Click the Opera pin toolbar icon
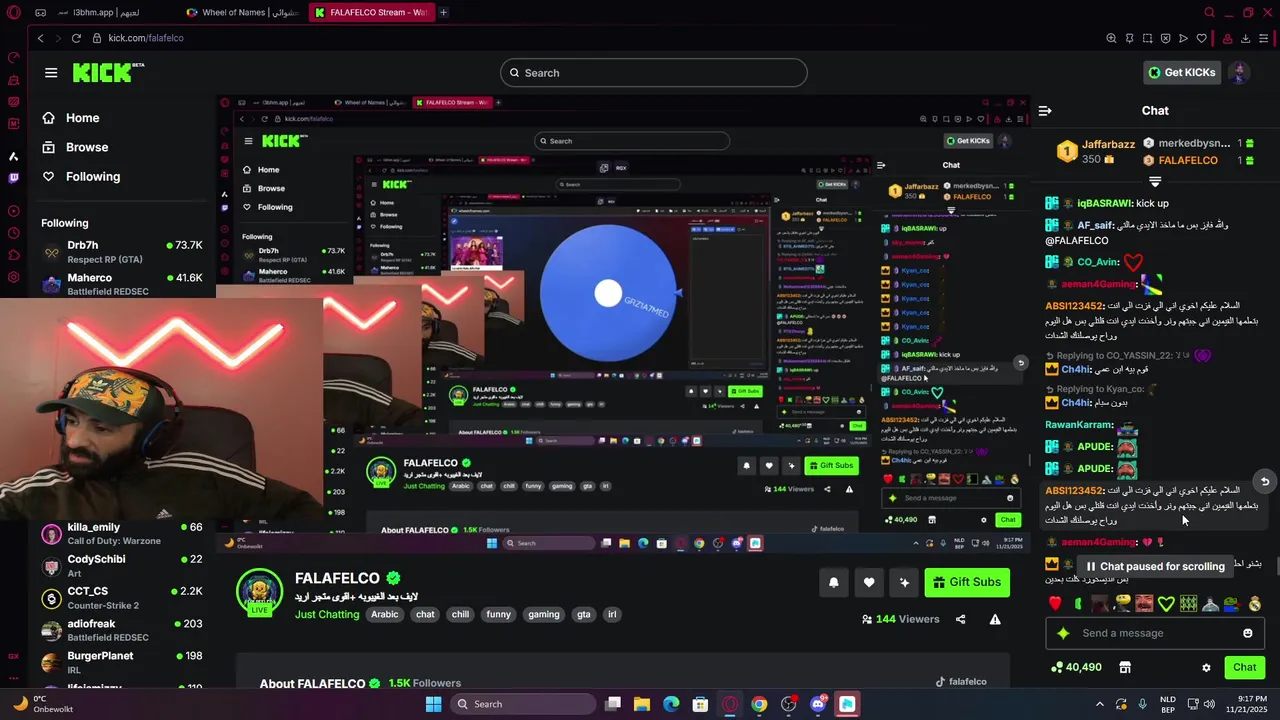The height and width of the screenshot is (720, 1280). [x=1129, y=38]
